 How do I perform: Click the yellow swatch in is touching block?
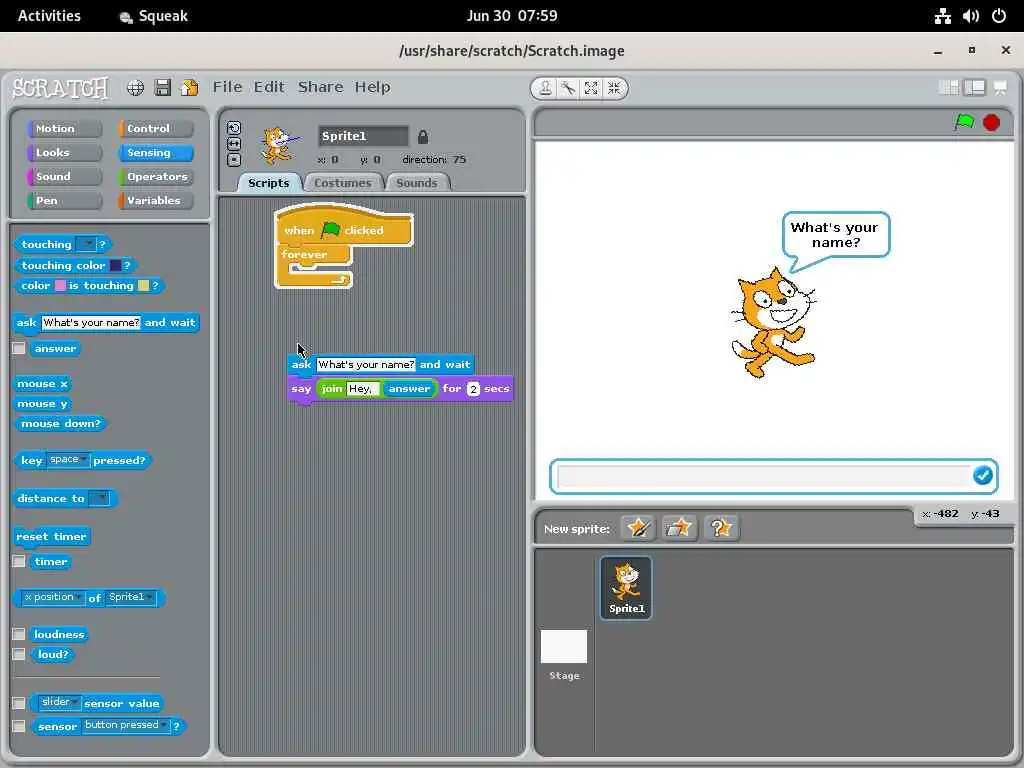click(144, 285)
